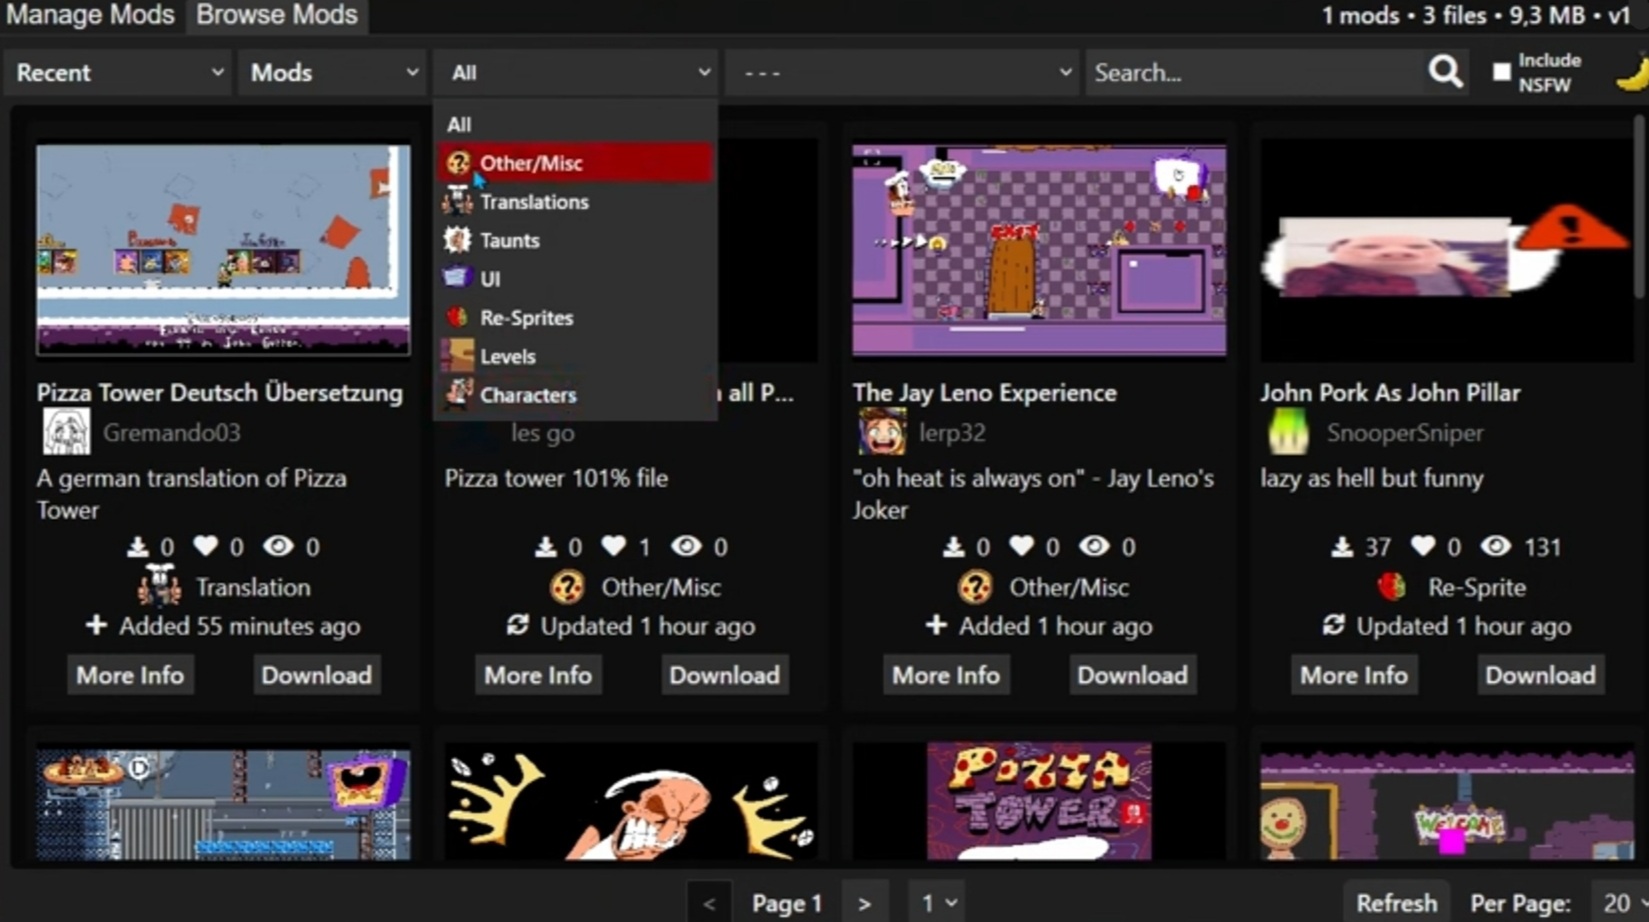Click the search magnifier icon
Screen dimensions: 1649x922
tap(1445, 72)
